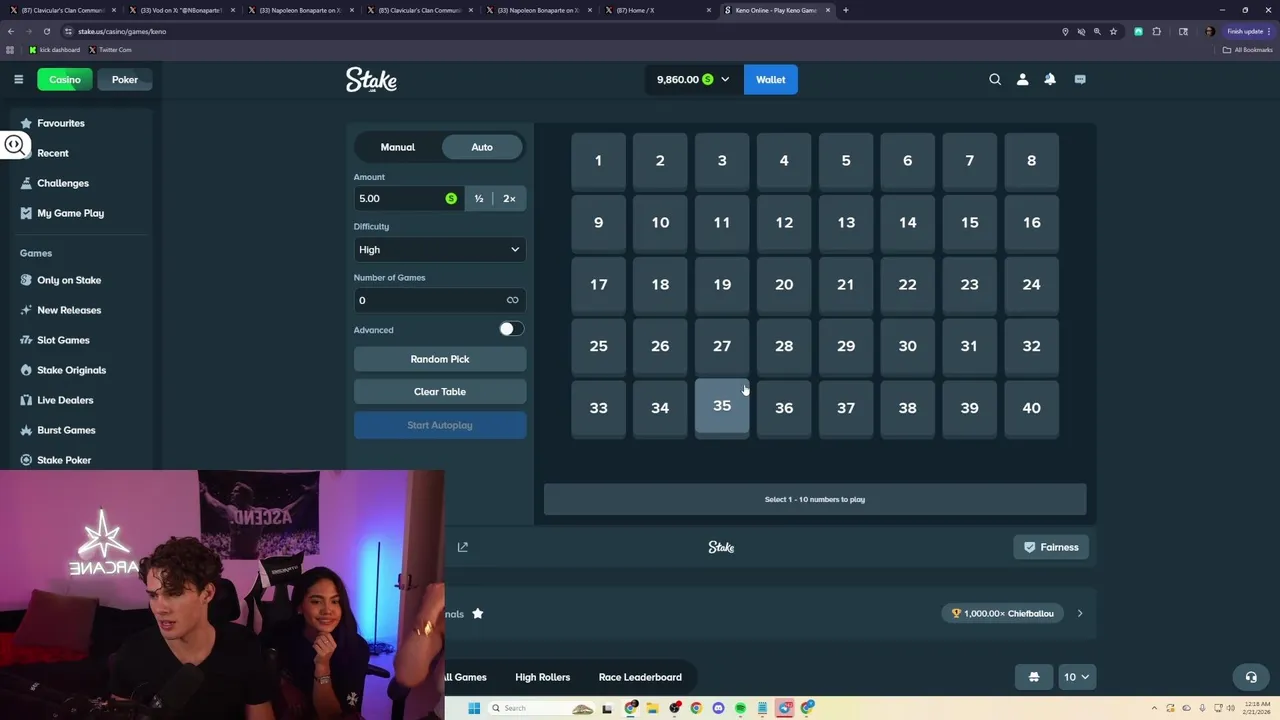This screenshot has width=1280, height=720.
Task: Click Random Pick button
Action: pyautogui.click(x=440, y=359)
